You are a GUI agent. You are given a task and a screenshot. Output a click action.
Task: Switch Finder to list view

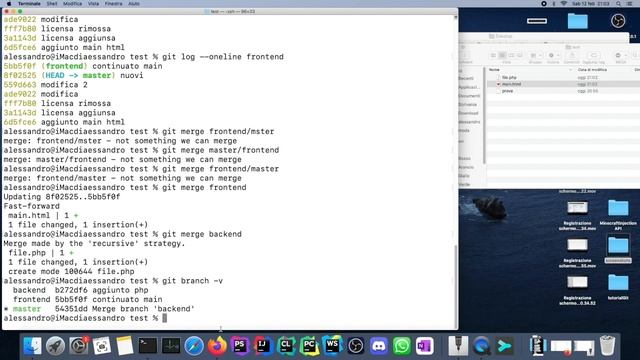502,56
